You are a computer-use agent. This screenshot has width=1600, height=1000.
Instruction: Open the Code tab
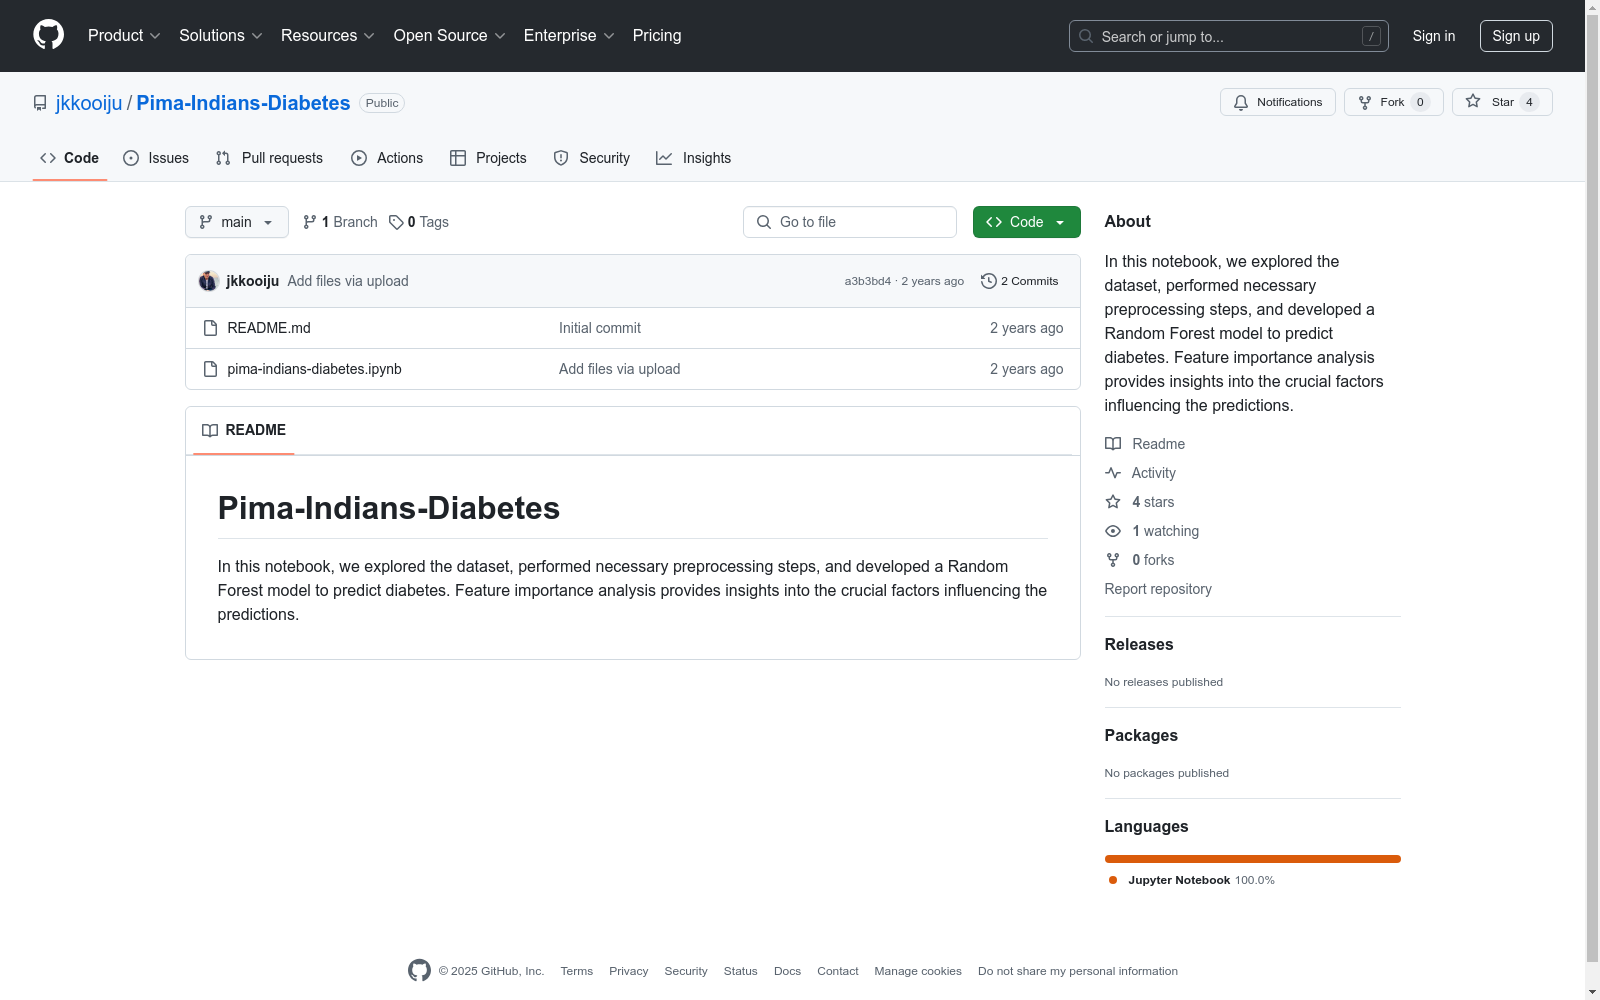point(70,158)
